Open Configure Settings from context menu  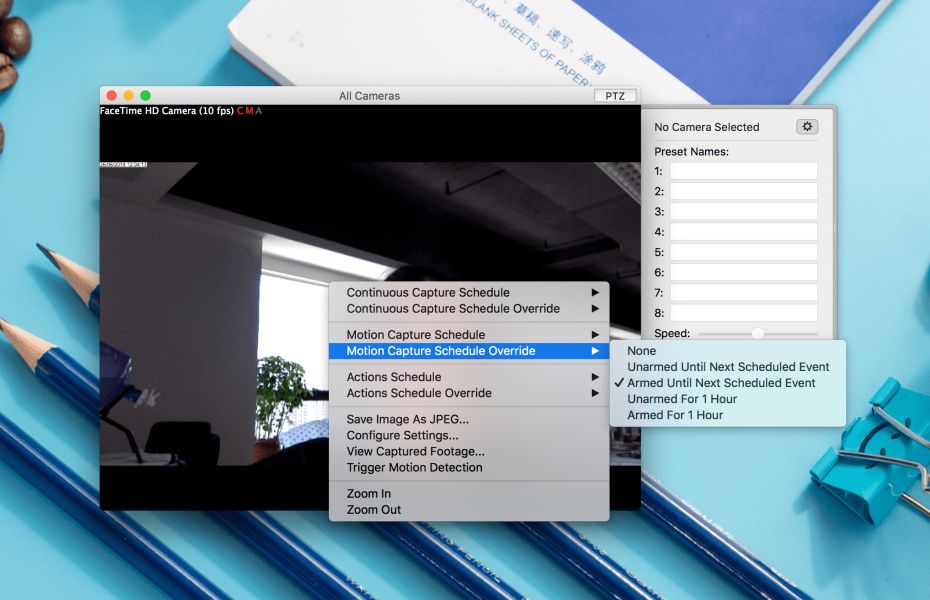point(469,435)
